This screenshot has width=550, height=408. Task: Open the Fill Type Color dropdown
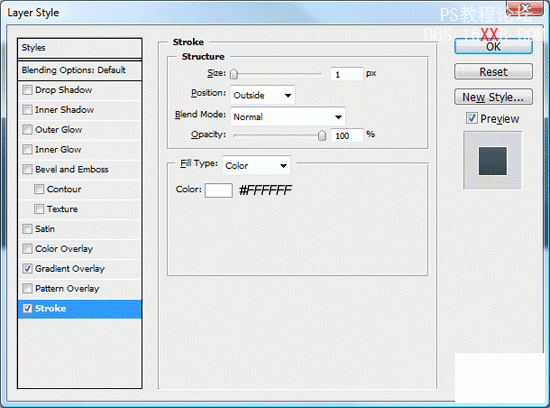256,165
